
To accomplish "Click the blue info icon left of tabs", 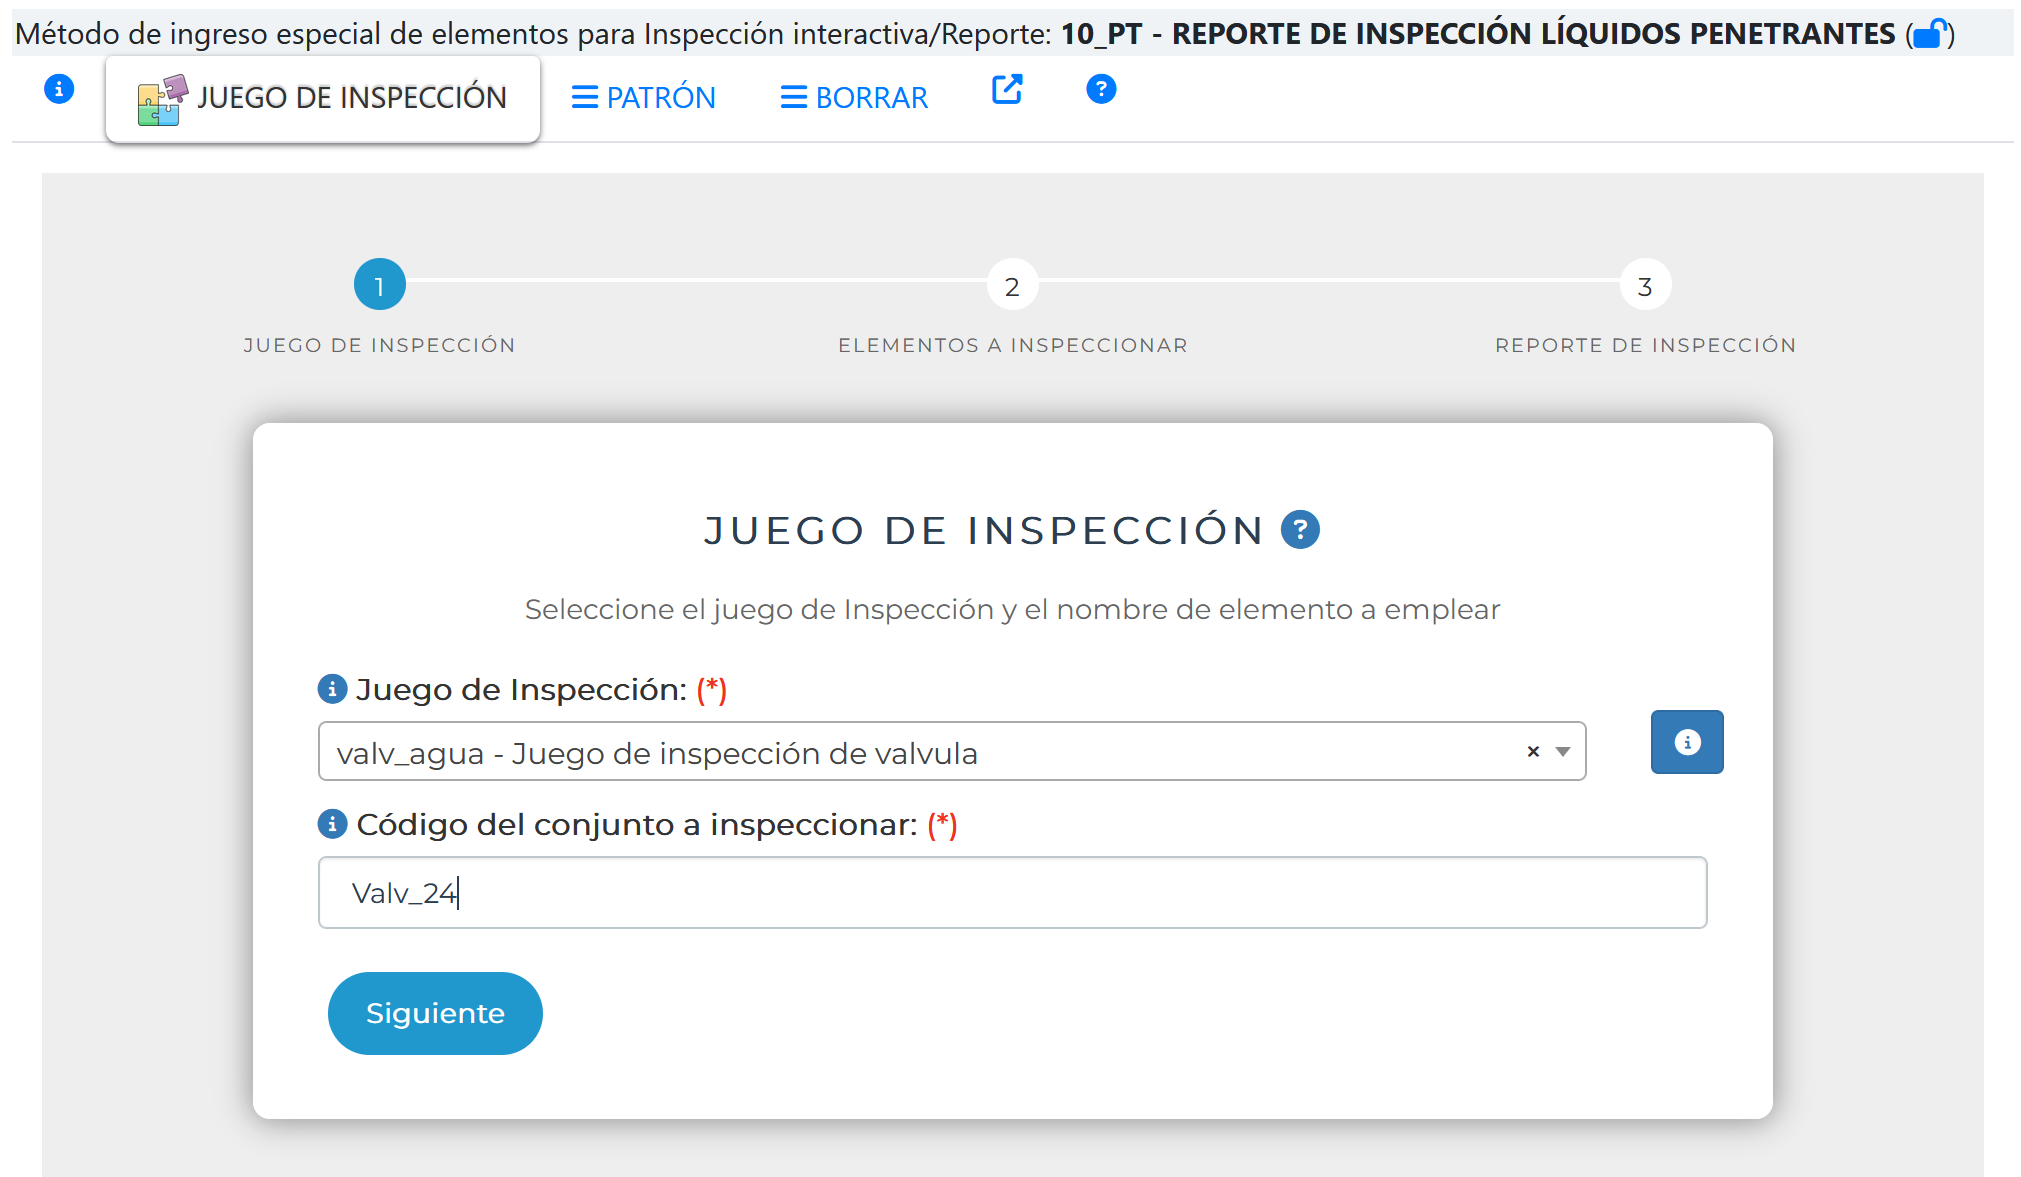I will tap(59, 89).
